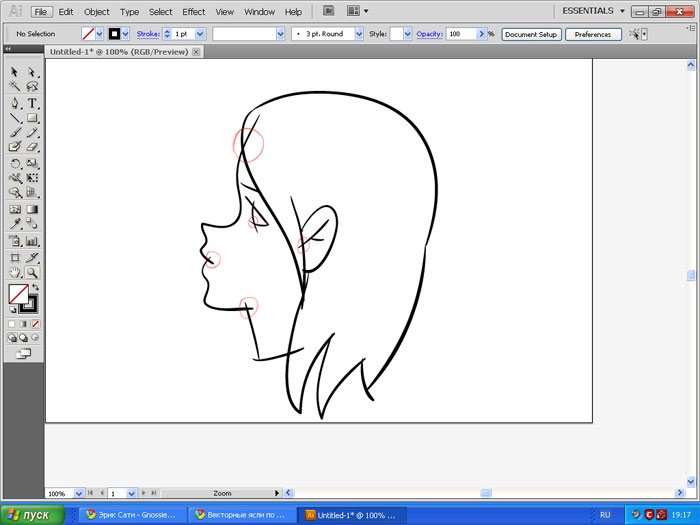Select the Pen tool
The width and height of the screenshot is (700, 525).
(x=15, y=103)
